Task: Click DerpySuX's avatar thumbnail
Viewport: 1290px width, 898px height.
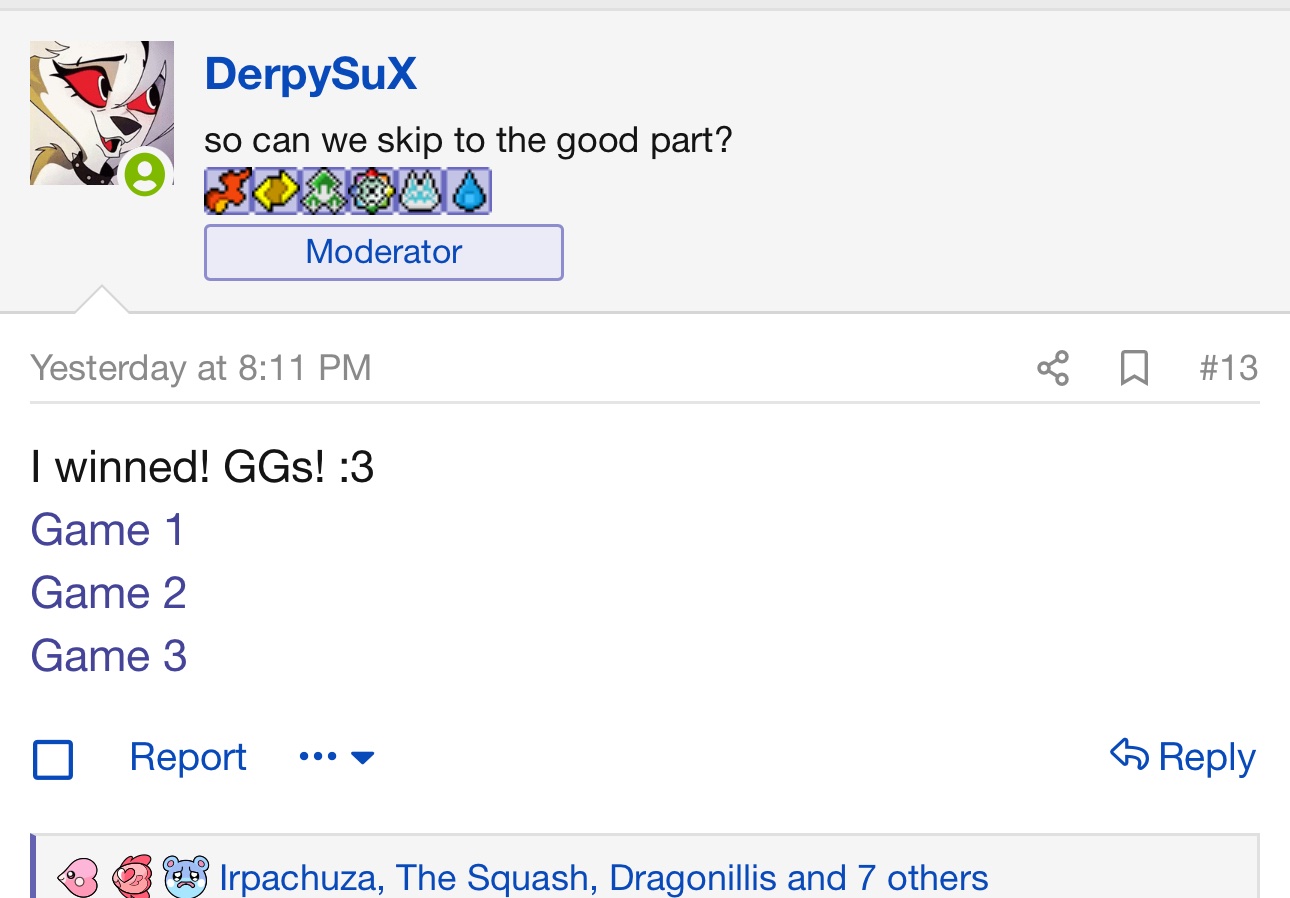Action: [x=102, y=113]
